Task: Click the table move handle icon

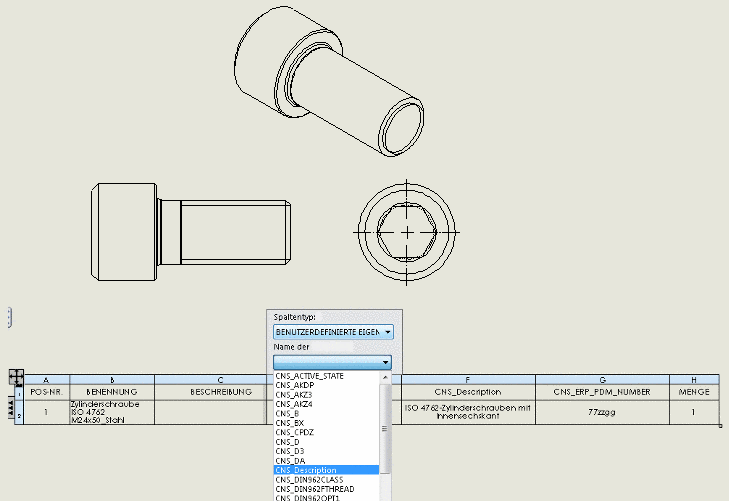Action: [x=16, y=376]
